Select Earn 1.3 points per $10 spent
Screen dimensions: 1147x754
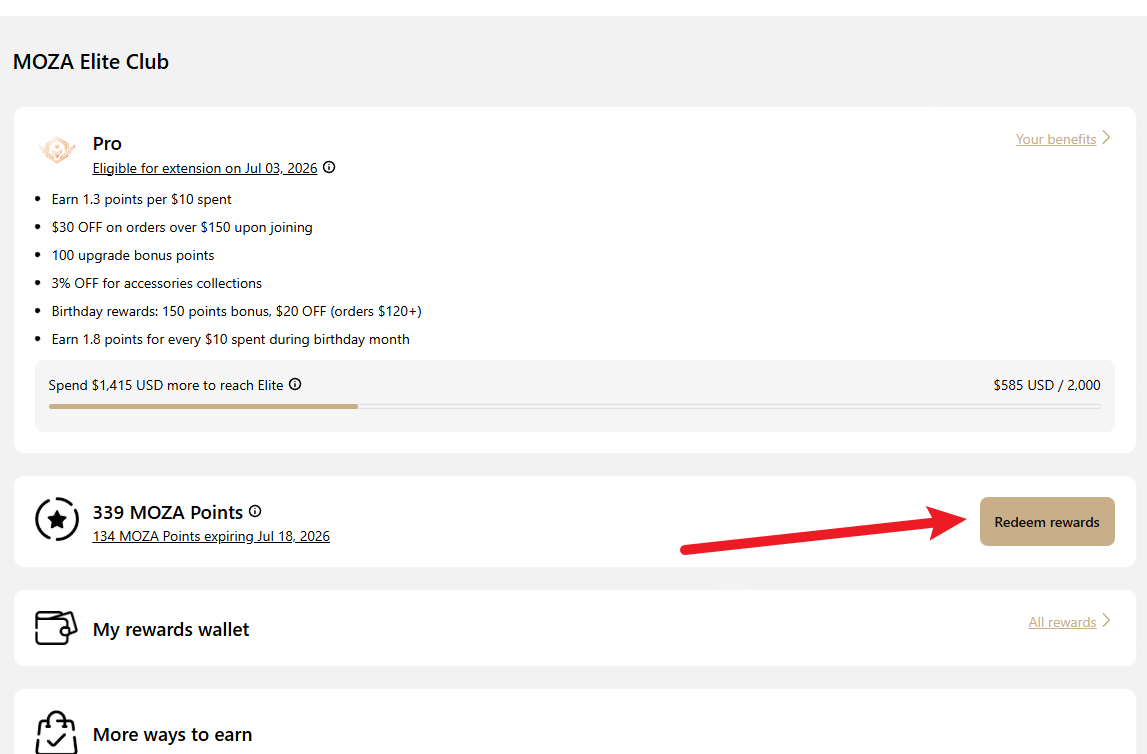click(141, 199)
